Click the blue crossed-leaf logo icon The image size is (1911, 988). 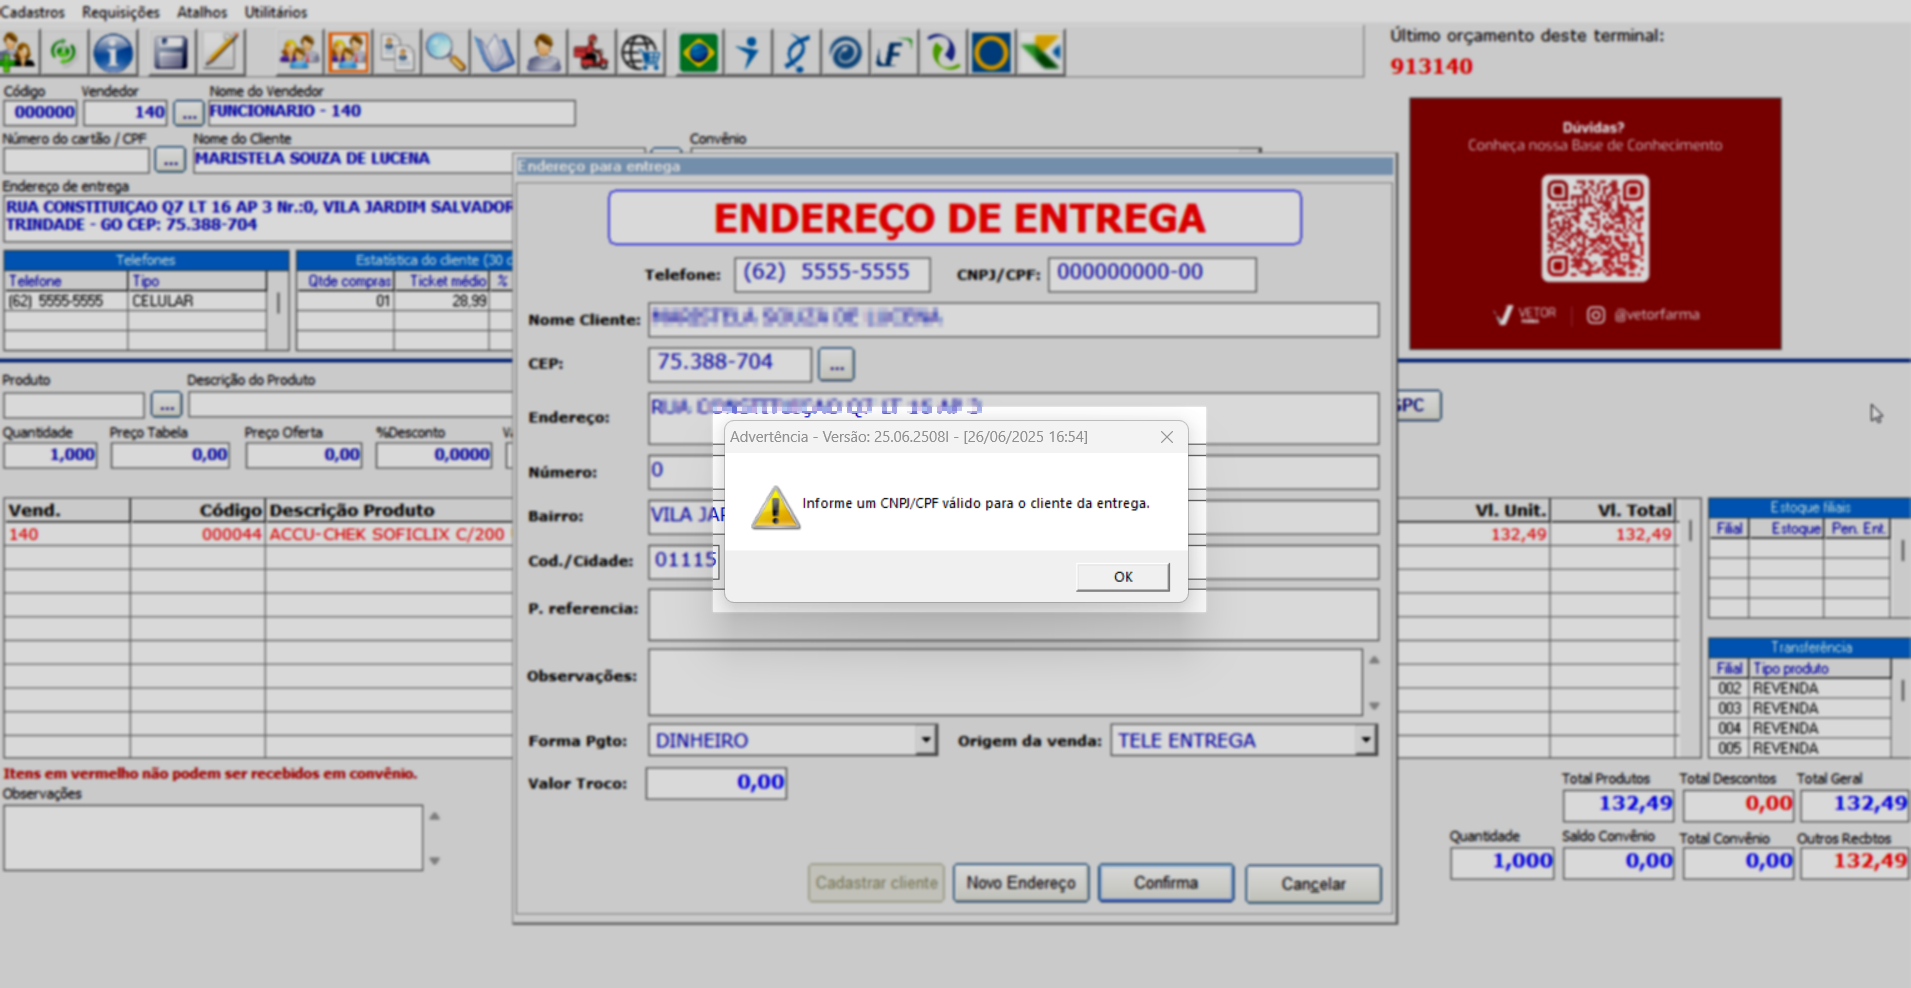[797, 52]
